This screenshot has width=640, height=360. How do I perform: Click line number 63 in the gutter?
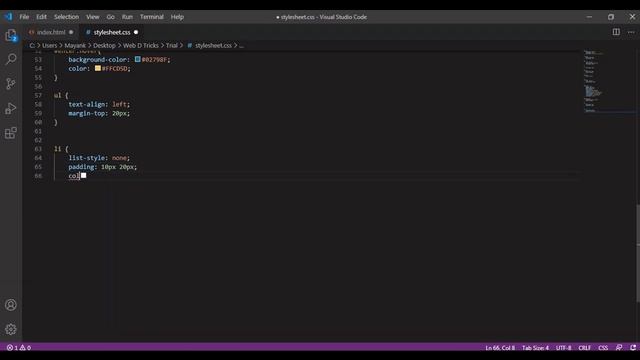[38, 149]
